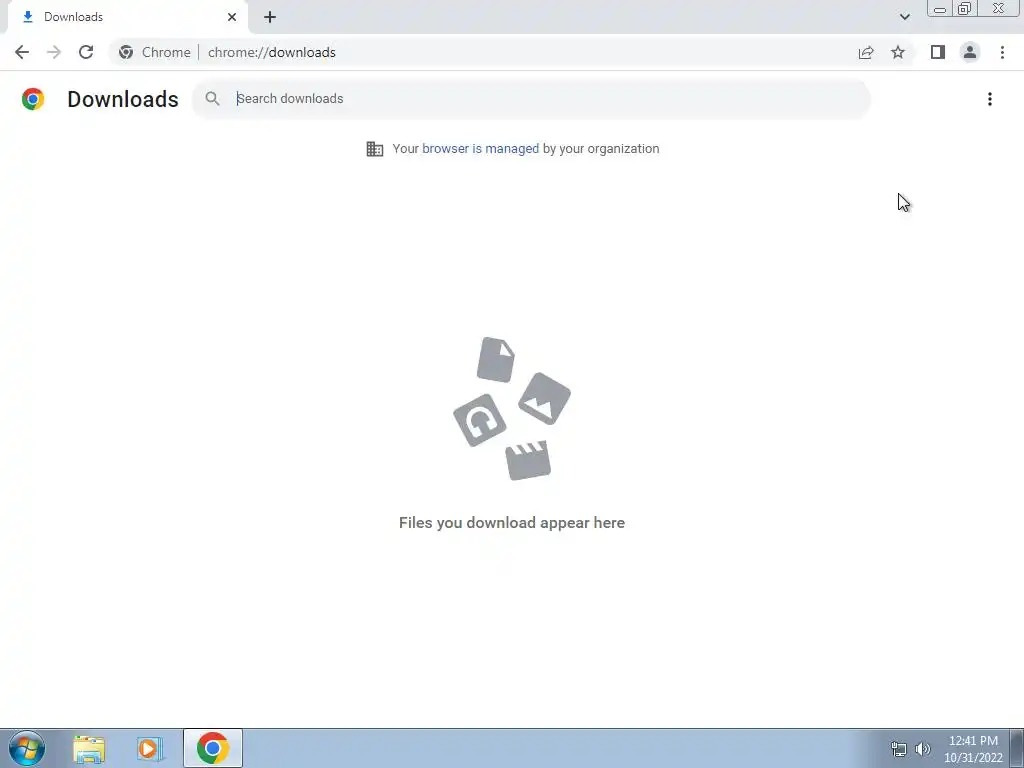Click the Chrome site info chip

155,52
